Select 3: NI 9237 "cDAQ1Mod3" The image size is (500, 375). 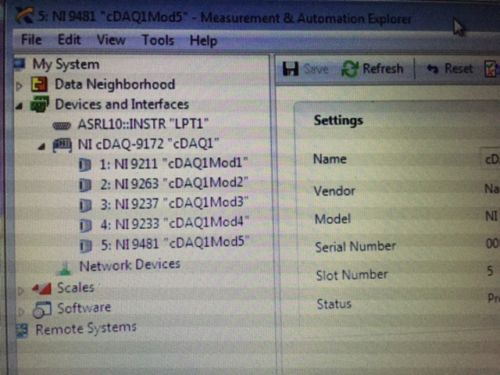click(x=175, y=203)
